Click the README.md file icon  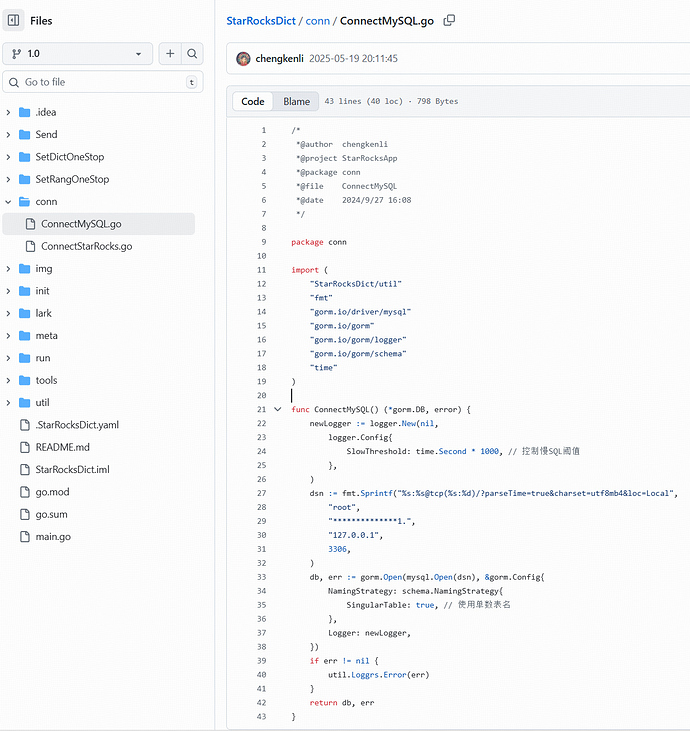point(24,447)
